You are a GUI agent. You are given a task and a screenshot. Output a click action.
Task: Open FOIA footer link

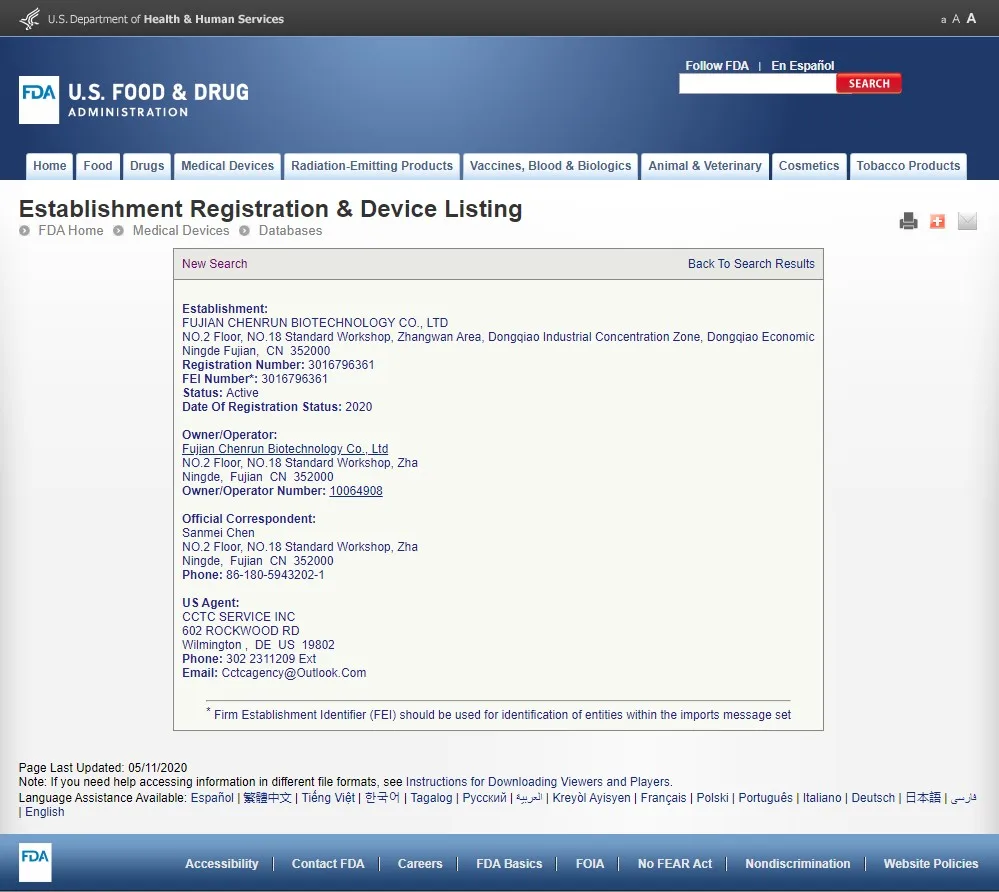[x=590, y=864]
